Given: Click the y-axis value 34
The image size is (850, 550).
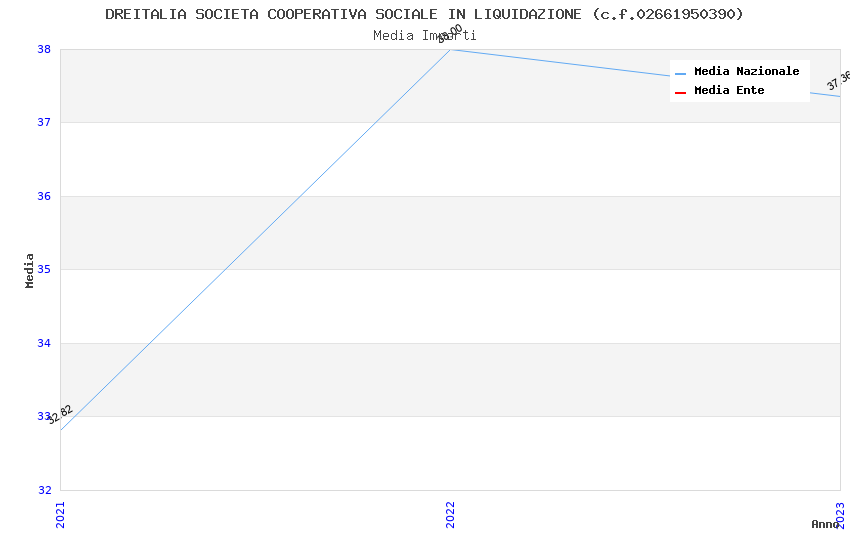Looking at the screenshot, I should click(44, 343).
